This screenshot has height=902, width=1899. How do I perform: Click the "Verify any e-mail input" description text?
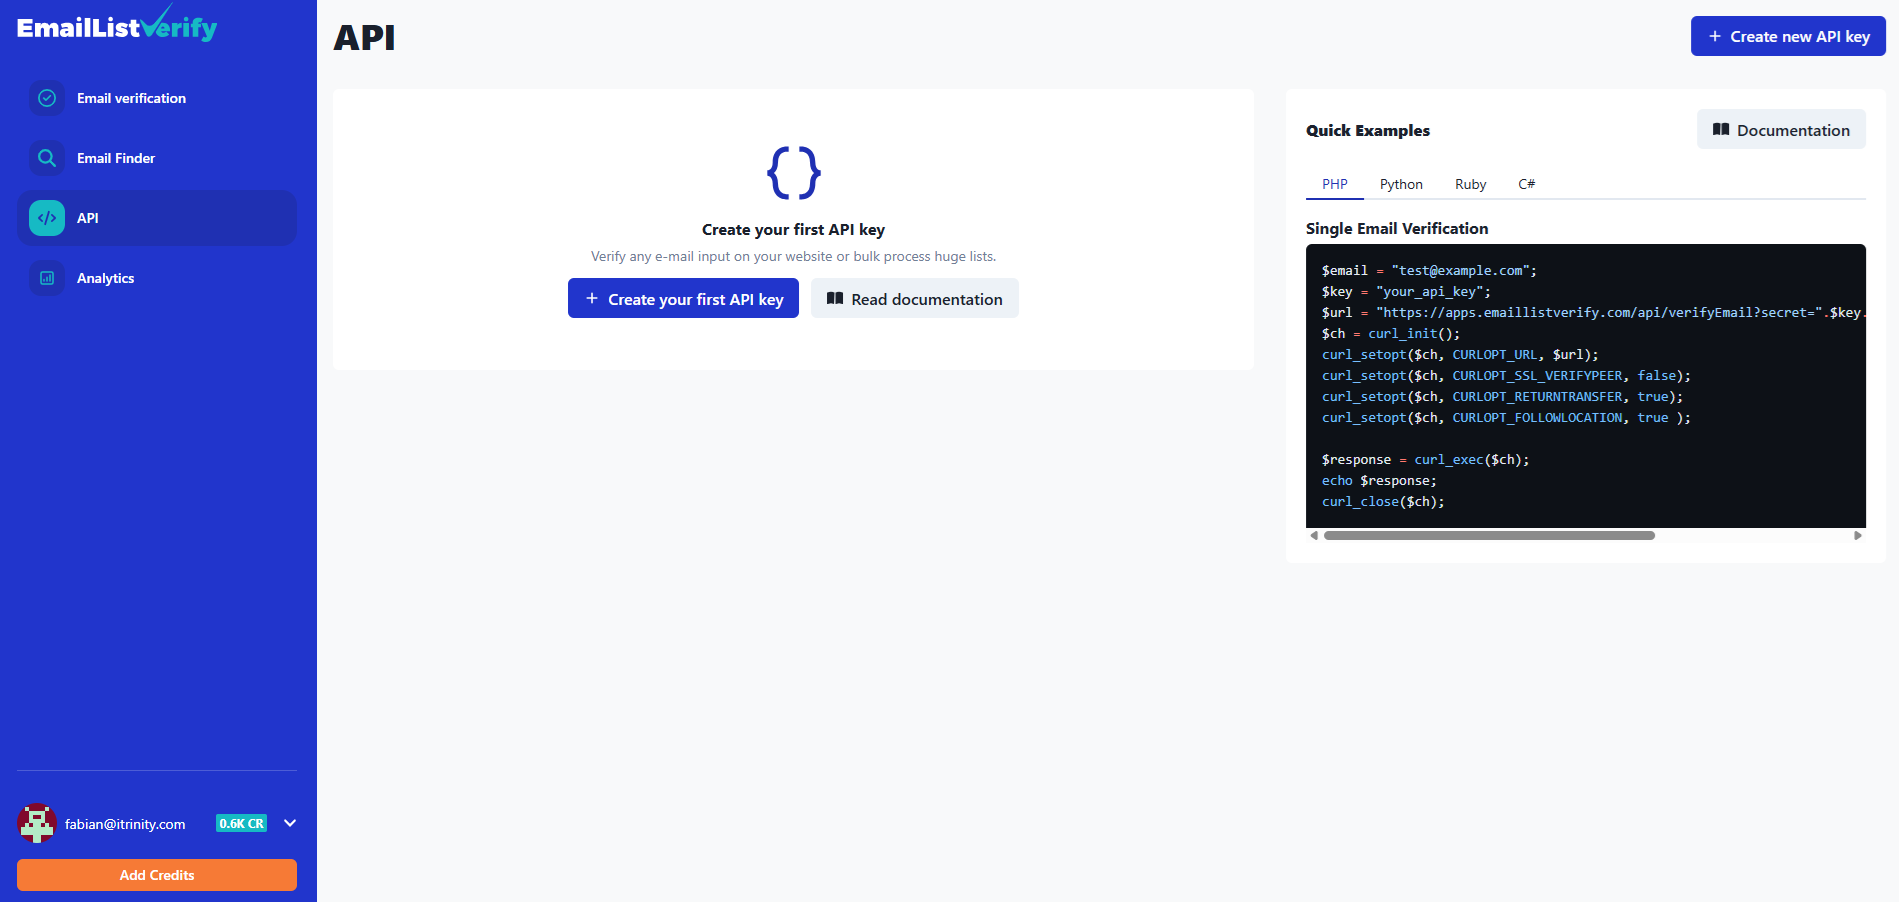pos(793,256)
